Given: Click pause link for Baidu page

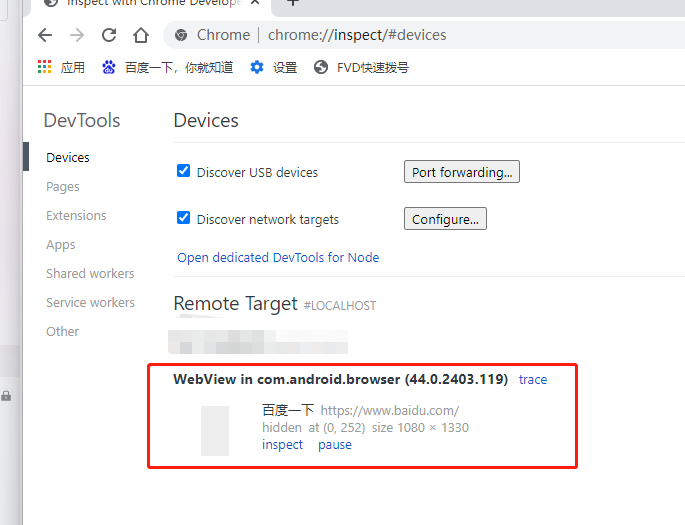Looking at the screenshot, I should [x=335, y=445].
